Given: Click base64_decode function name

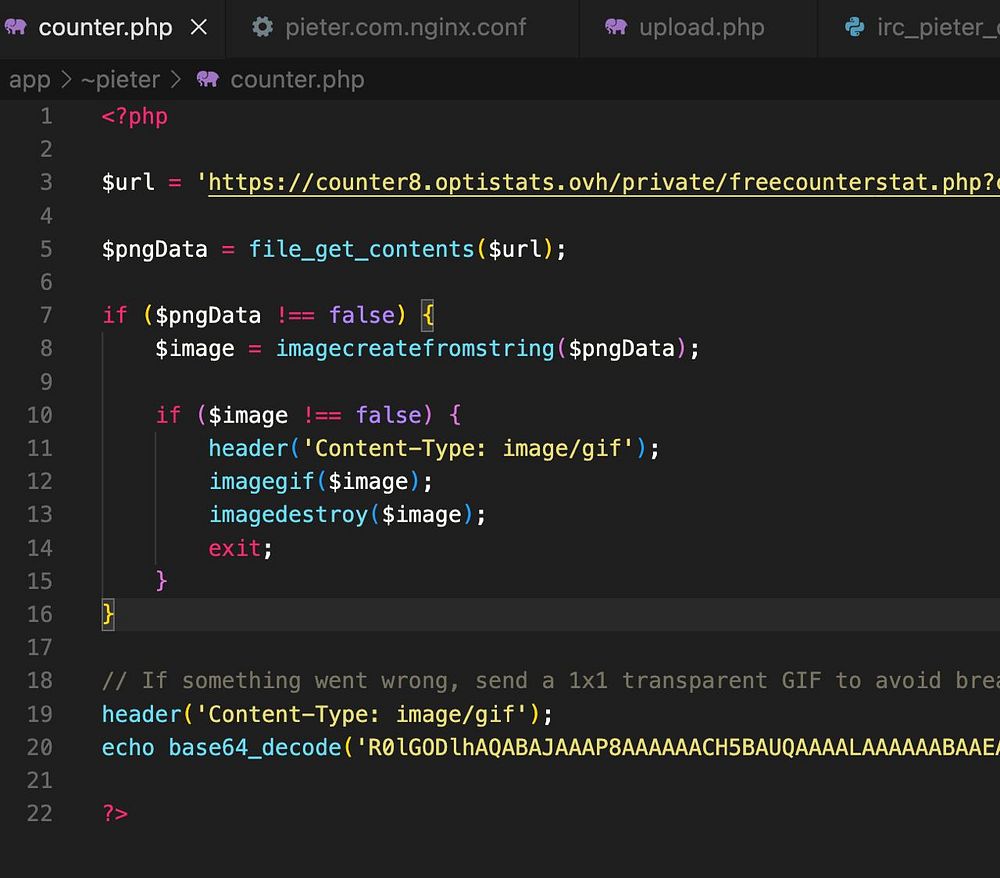Looking at the screenshot, I should point(255,747).
